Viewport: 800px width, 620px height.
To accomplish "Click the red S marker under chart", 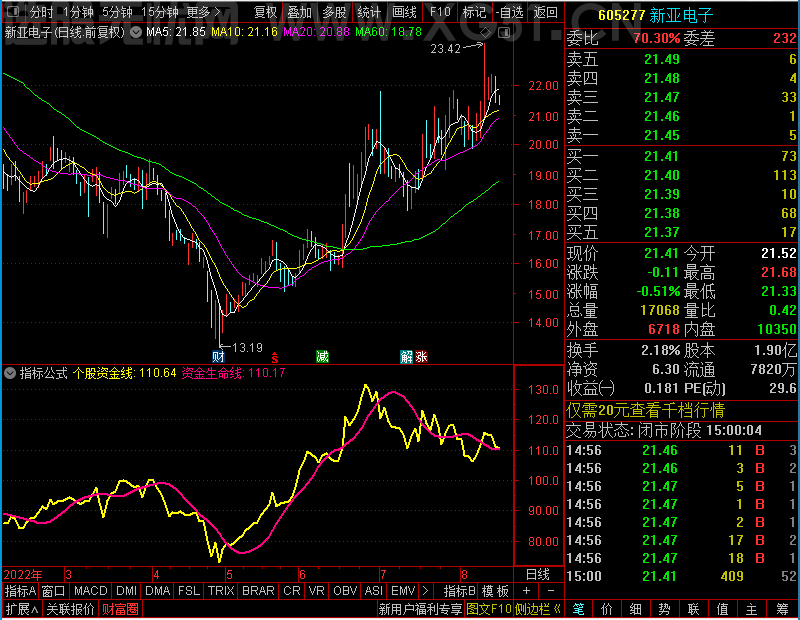I will tap(275, 358).
